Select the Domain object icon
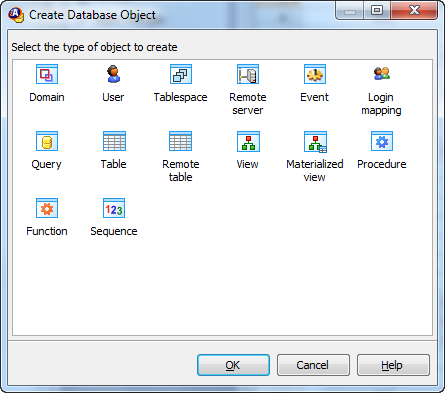The image size is (445, 393). tap(47, 74)
